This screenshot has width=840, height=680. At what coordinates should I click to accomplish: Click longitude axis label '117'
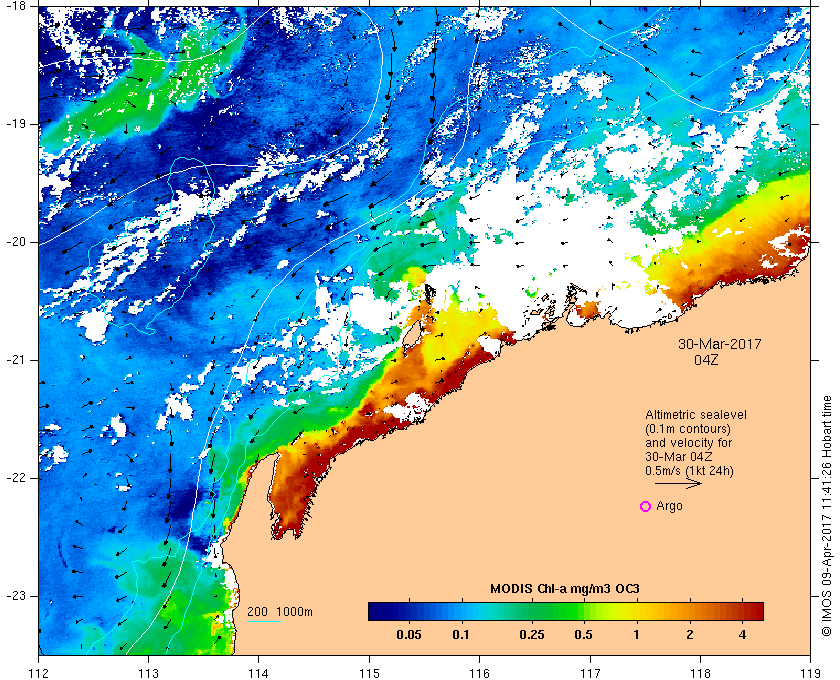point(590,673)
